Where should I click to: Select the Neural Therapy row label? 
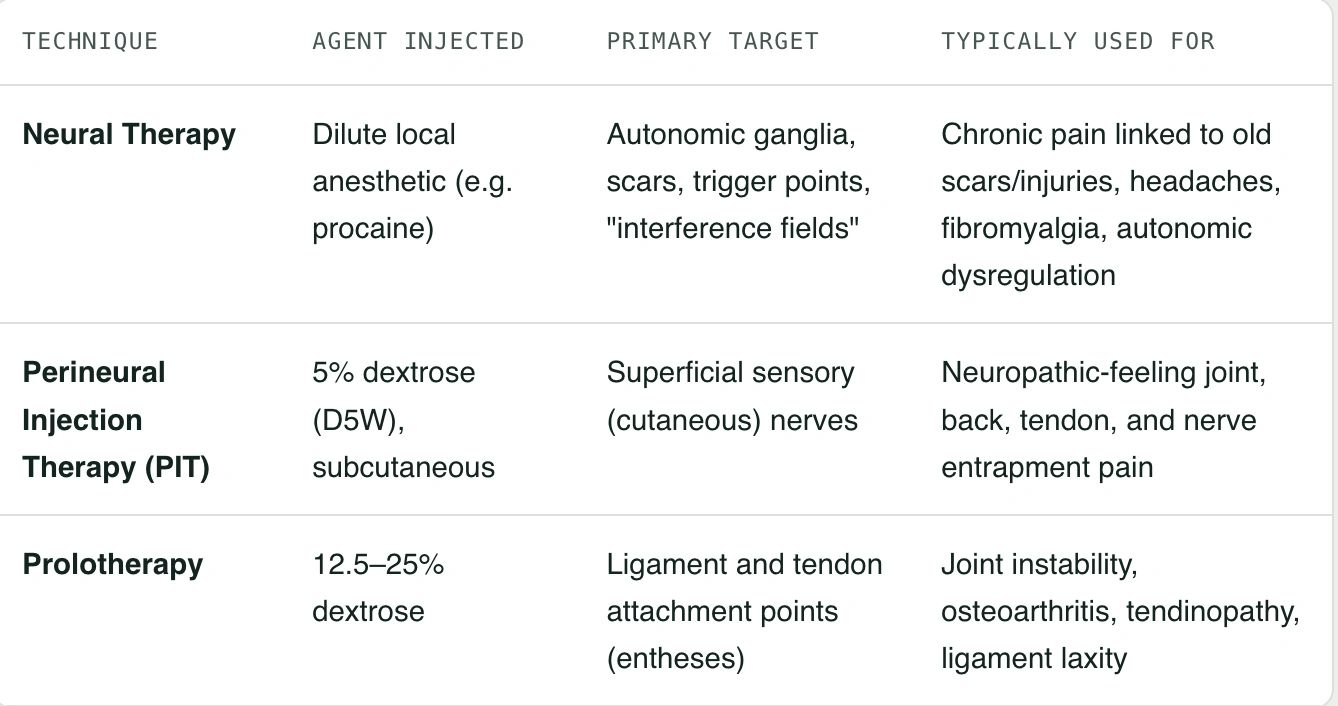coord(129,134)
